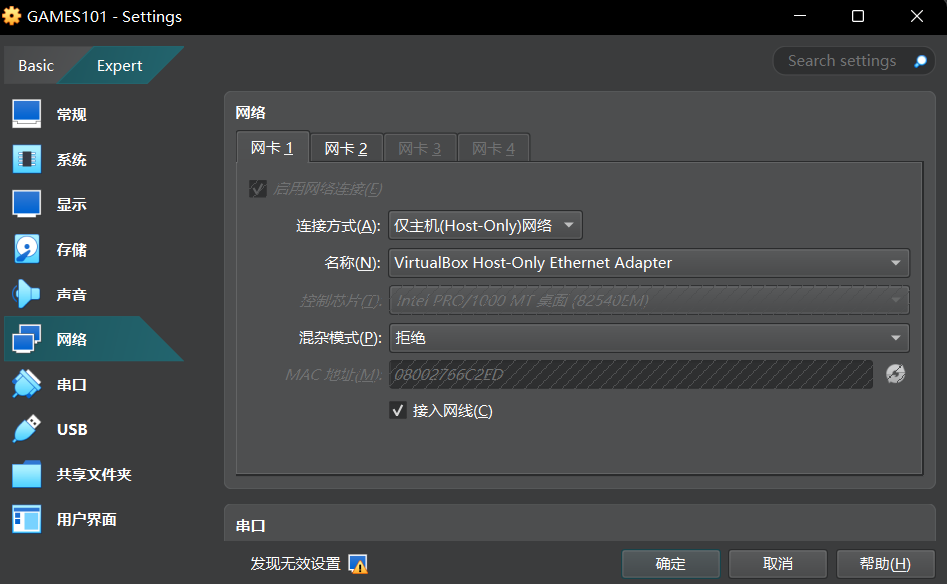Open the USB settings icon
The image size is (947, 584).
(26, 429)
